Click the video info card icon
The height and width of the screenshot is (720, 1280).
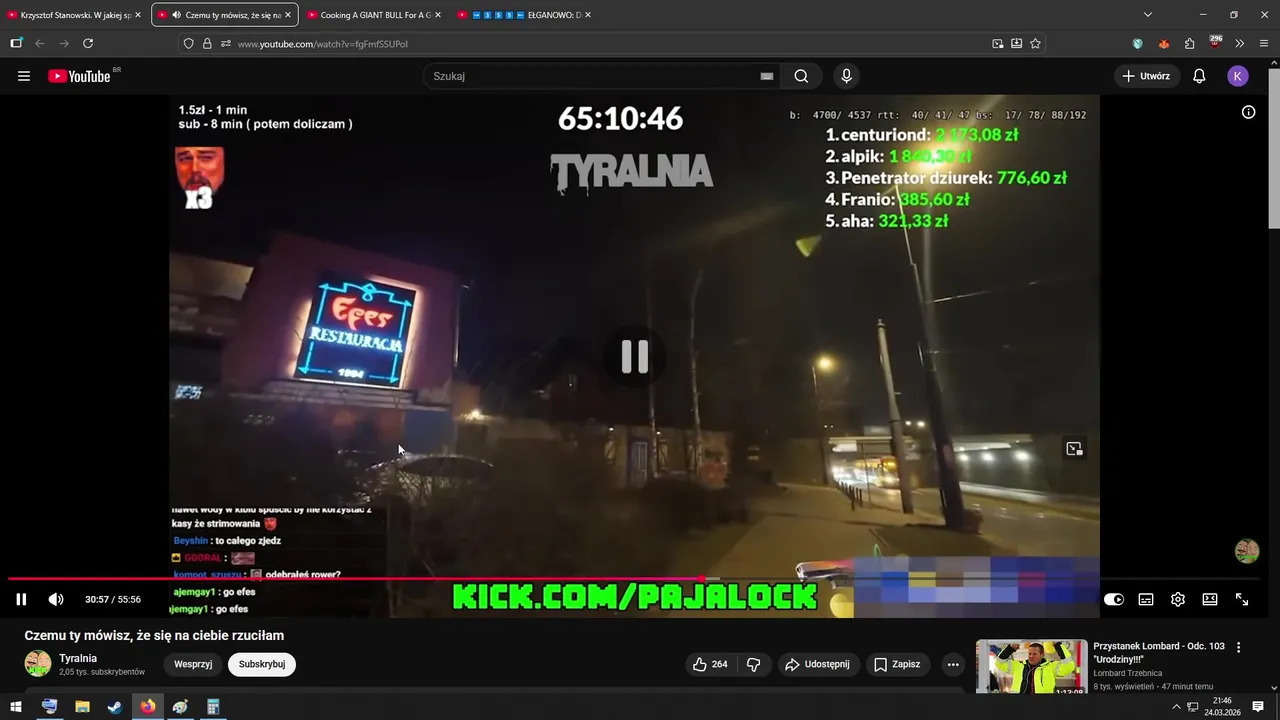[x=1248, y=112]
